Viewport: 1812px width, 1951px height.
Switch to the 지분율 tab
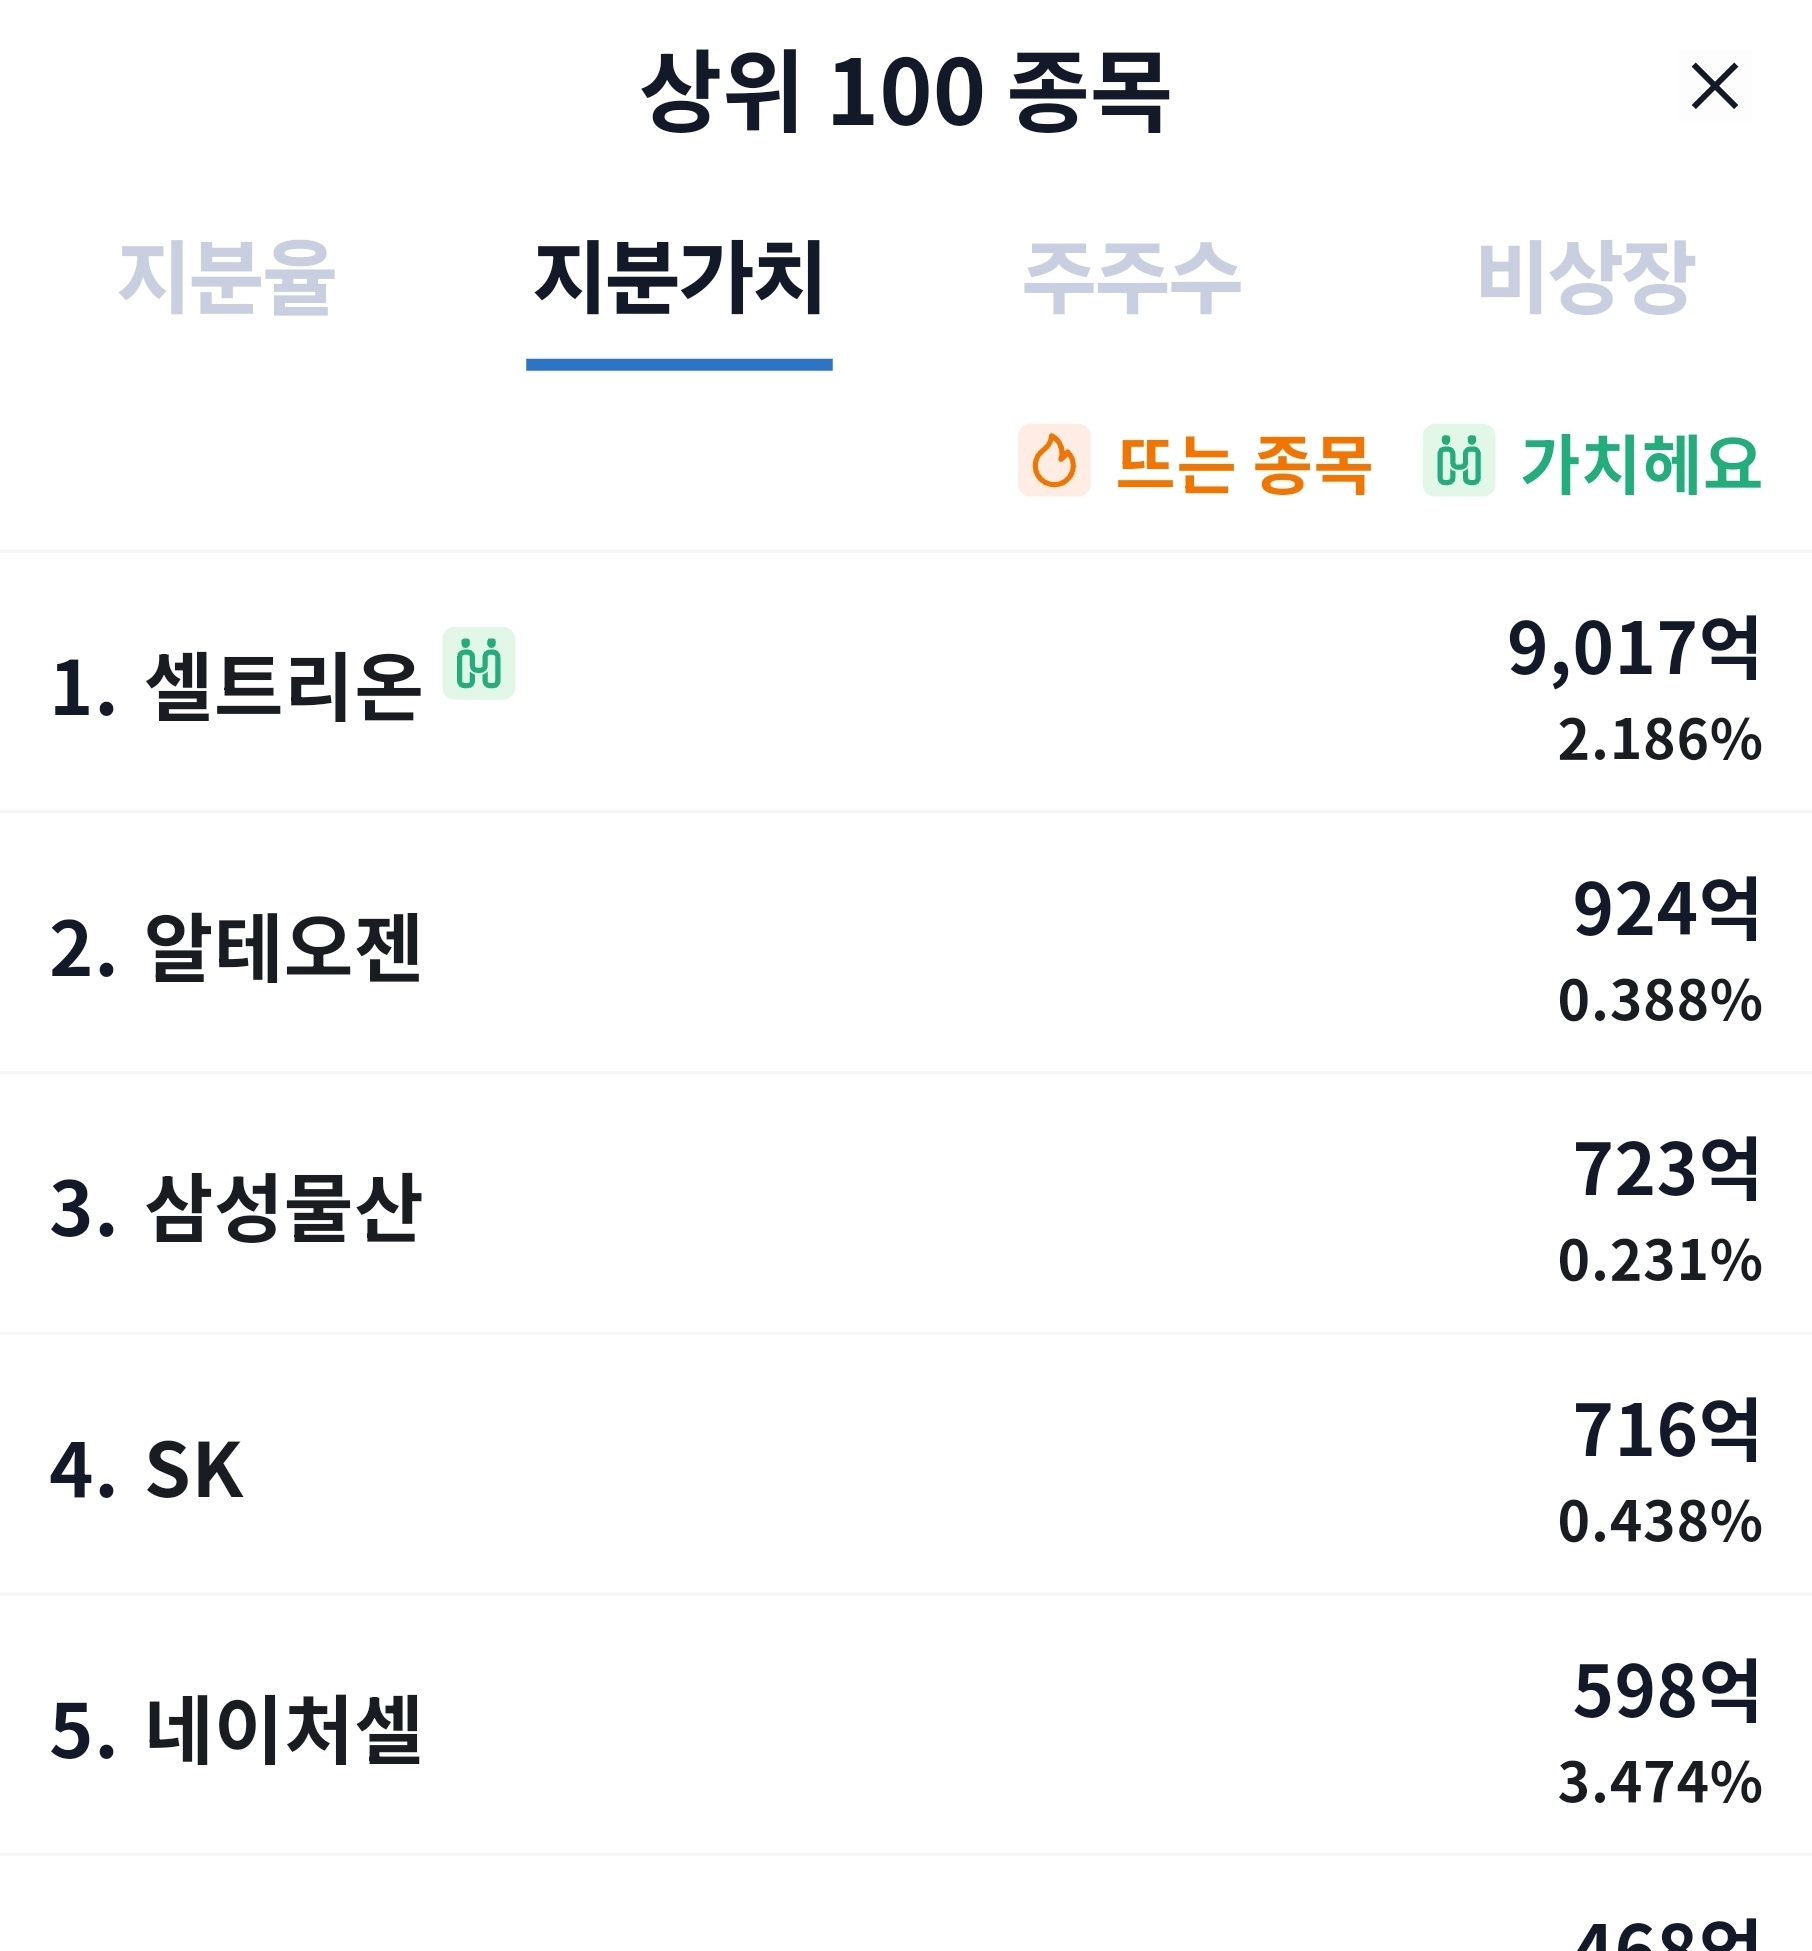tap(226, 277)
